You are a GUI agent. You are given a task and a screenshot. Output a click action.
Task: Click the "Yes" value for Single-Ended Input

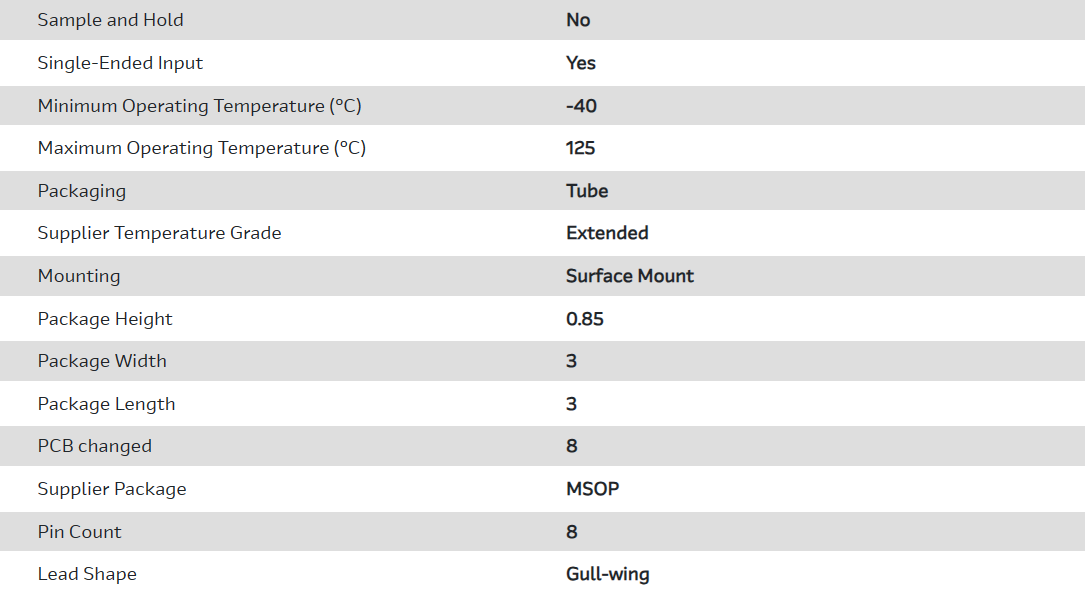(580, 63)
